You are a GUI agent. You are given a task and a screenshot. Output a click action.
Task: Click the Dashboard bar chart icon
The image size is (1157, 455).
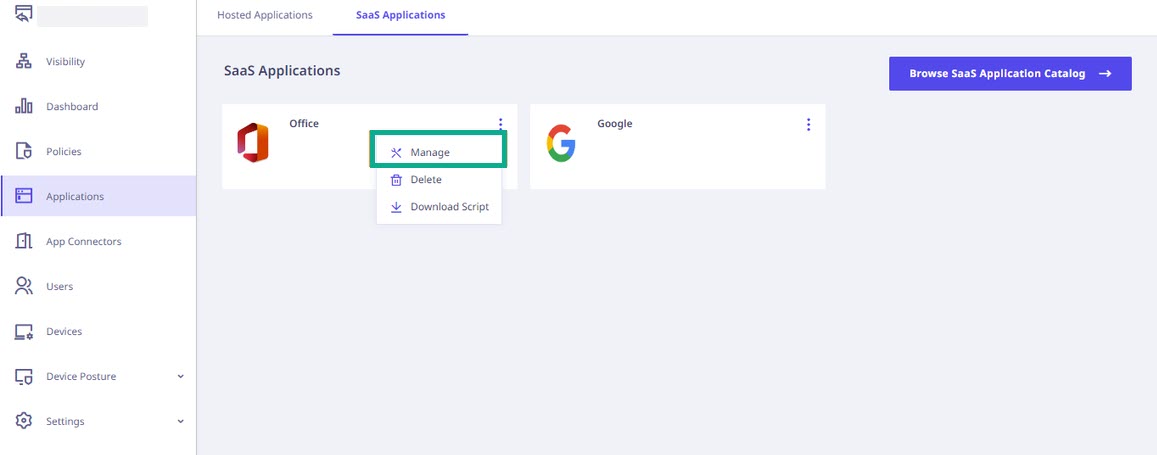coord(24,106)
